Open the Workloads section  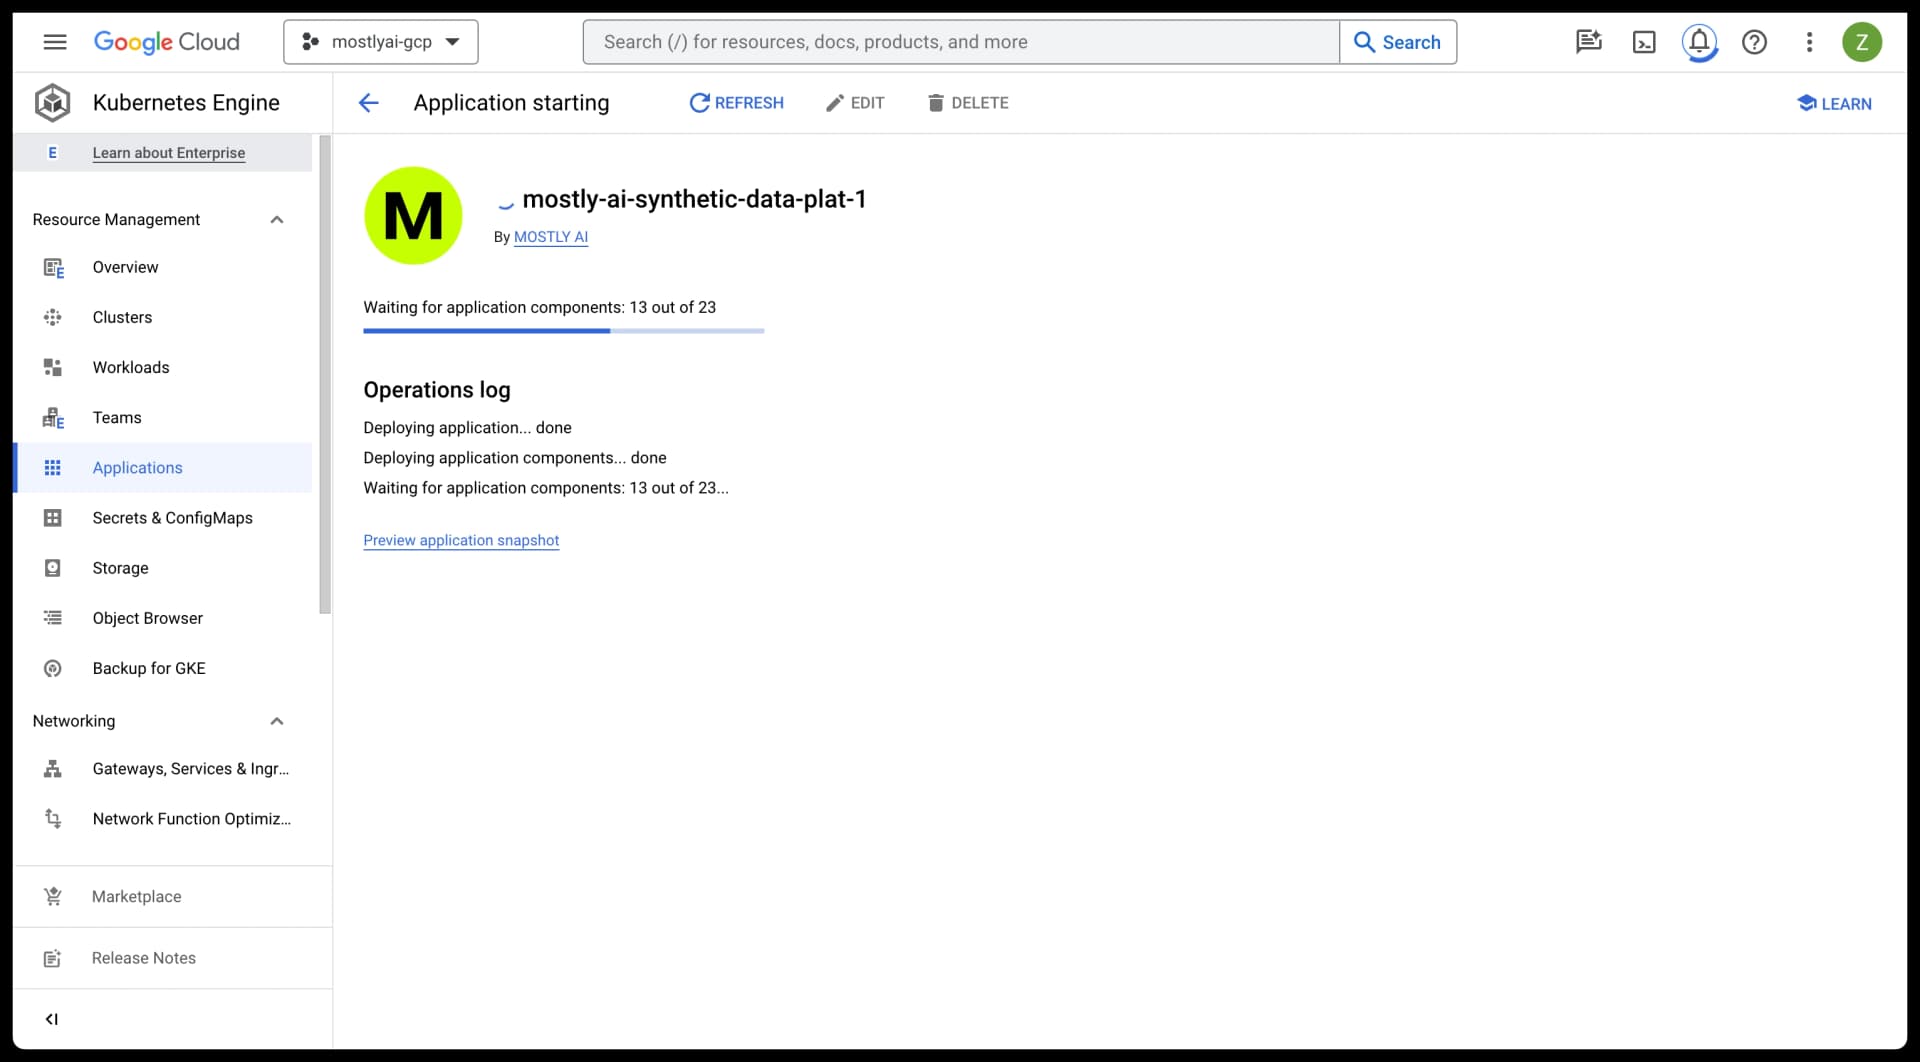[x=130, y=367]
